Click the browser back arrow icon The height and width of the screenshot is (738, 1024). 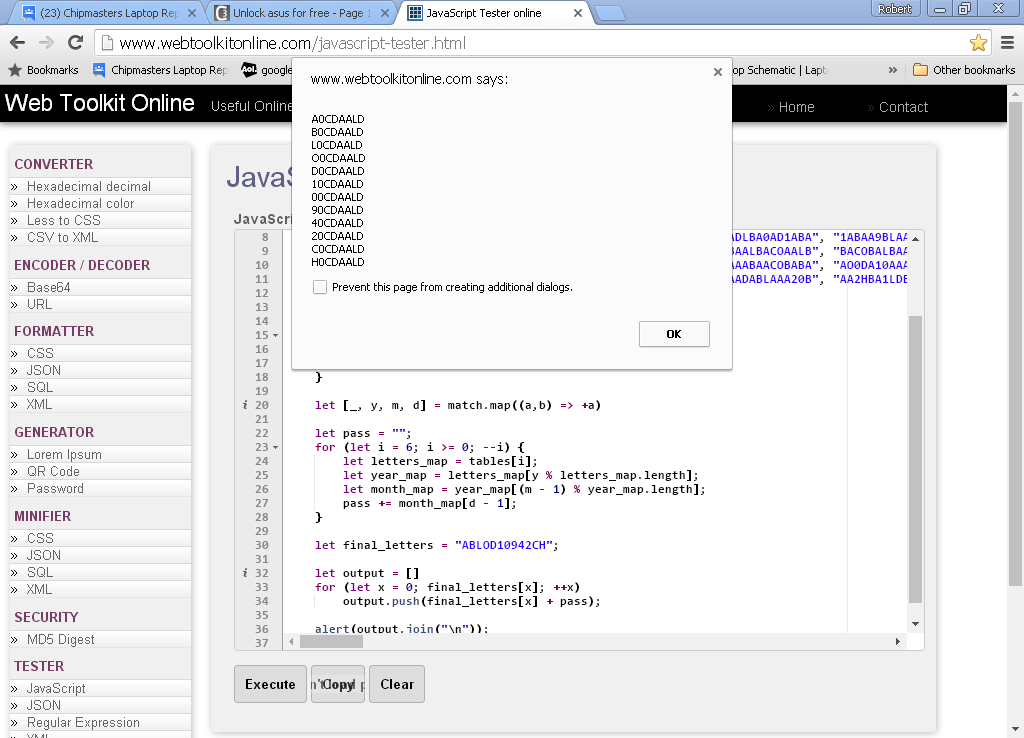17,43
